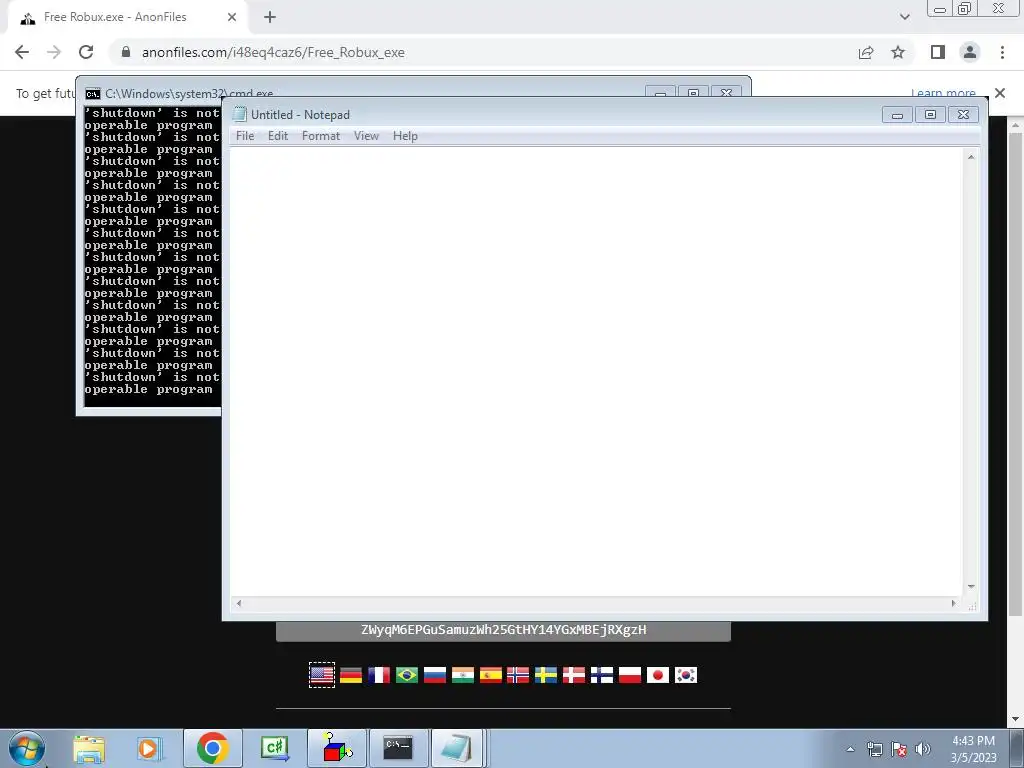Close the Notepad window
The height and width of the screenshot is (768, 1024).
point(963,115)
